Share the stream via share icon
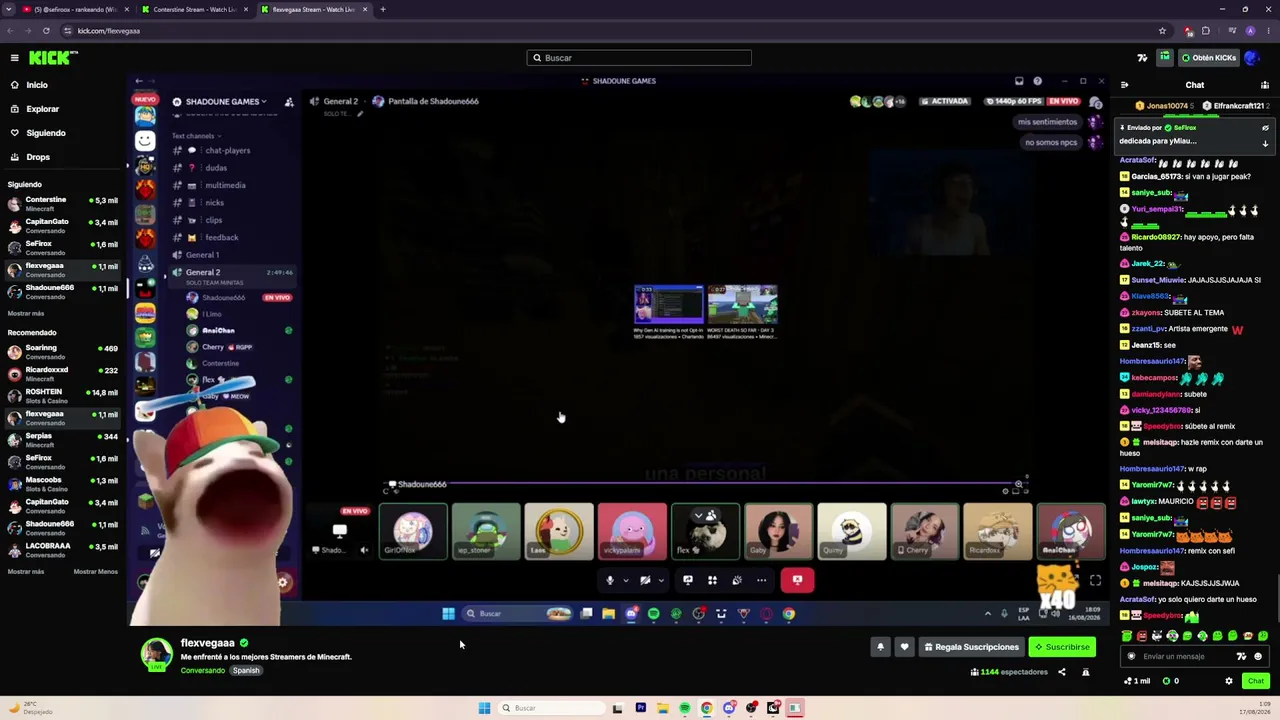1280x720 pixels. click(x=1062, y=672)
